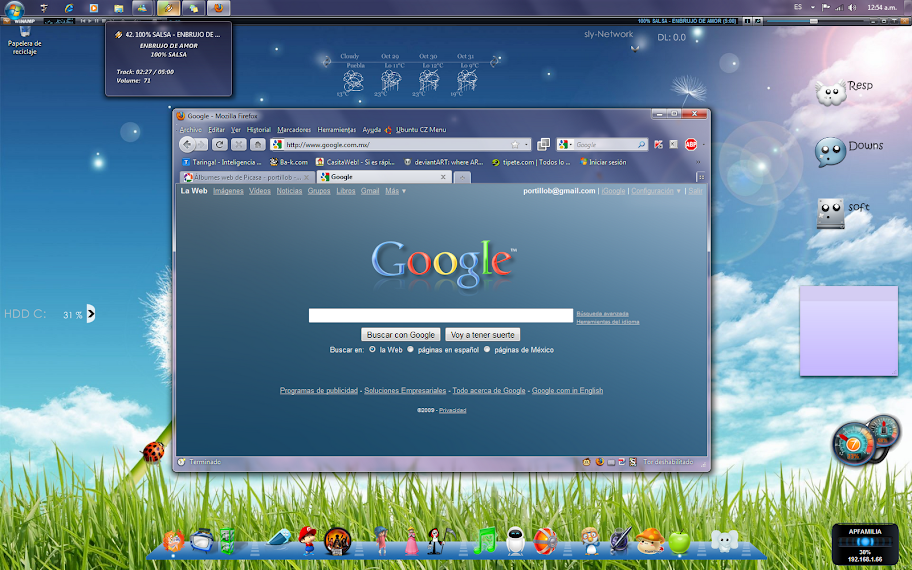Expand the Google 'Más' menu
912x570 pixels.
point(396,191)
